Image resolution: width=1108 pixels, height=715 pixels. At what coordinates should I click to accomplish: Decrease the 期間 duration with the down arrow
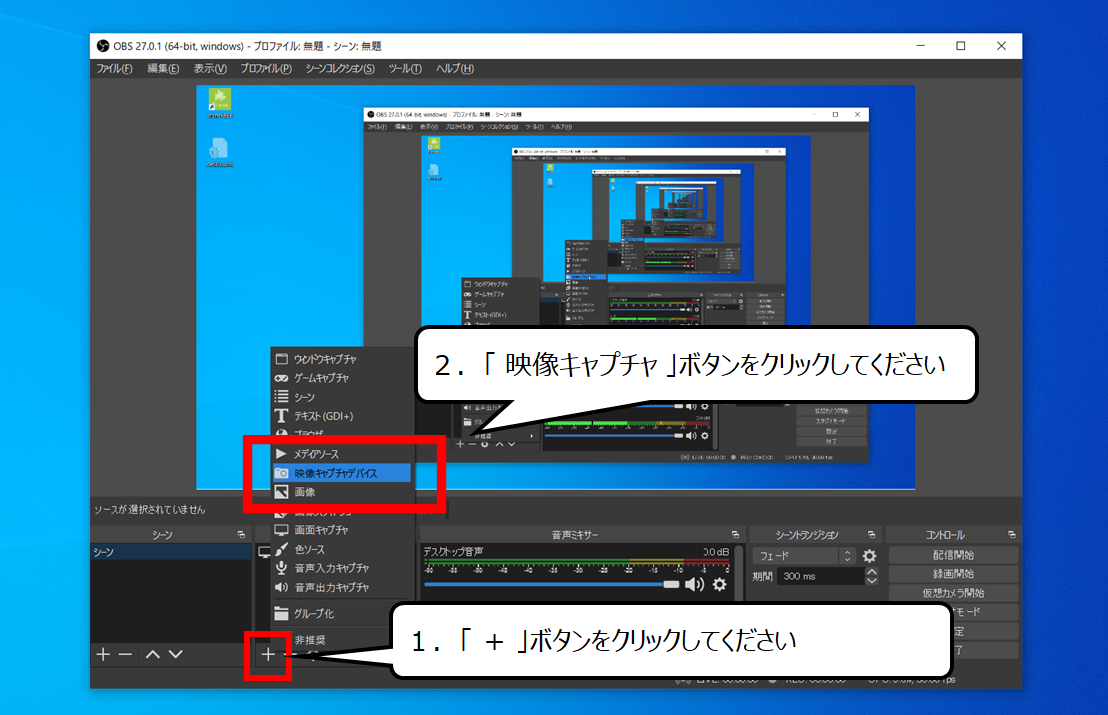pyautogui.click(x=872, y=581)
